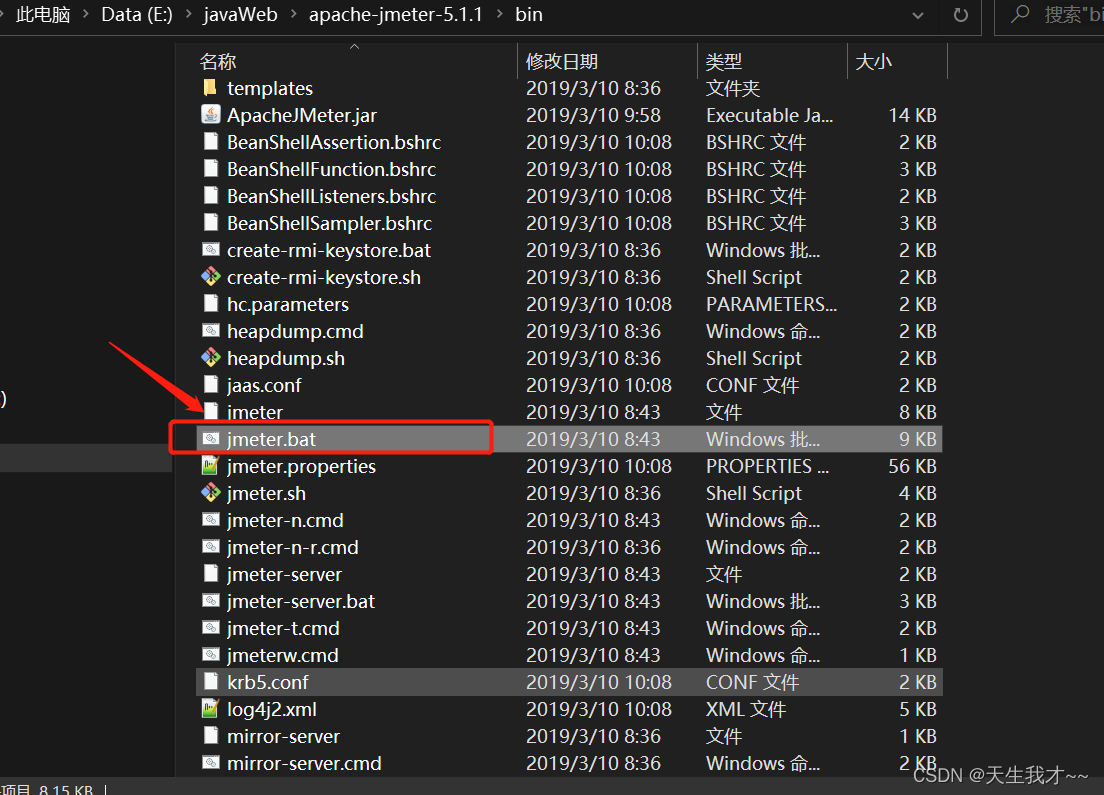Click the create-rmi-keystore.bat file icon
This screenshot has width=1104, height=795.
[210, 249]
